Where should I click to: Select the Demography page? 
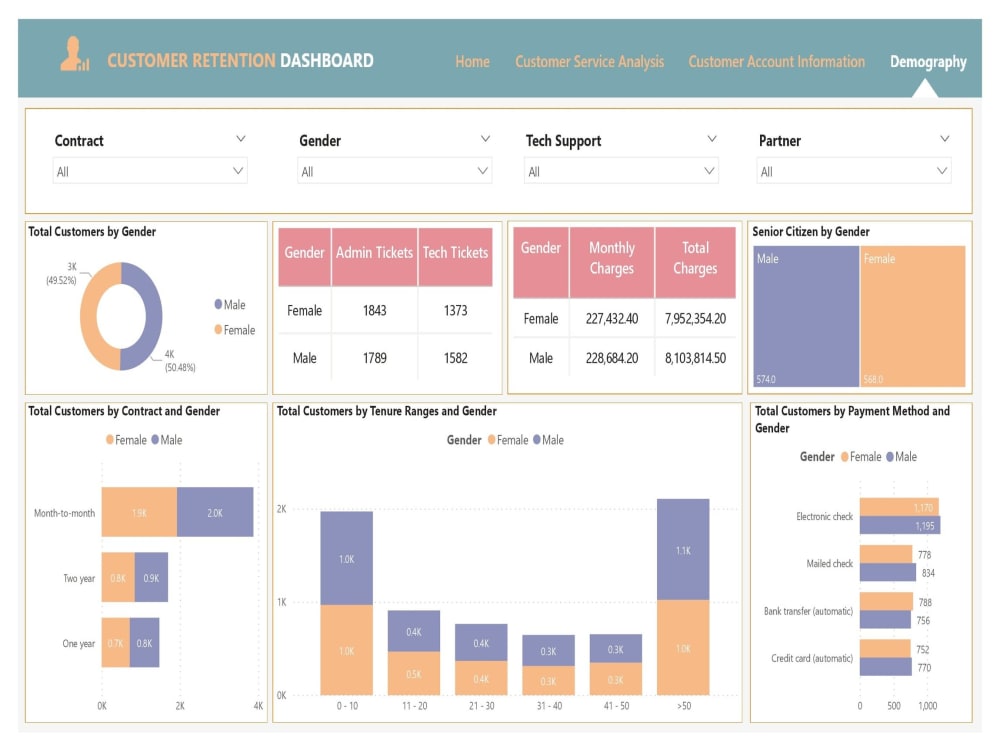[x=928, y=62]
